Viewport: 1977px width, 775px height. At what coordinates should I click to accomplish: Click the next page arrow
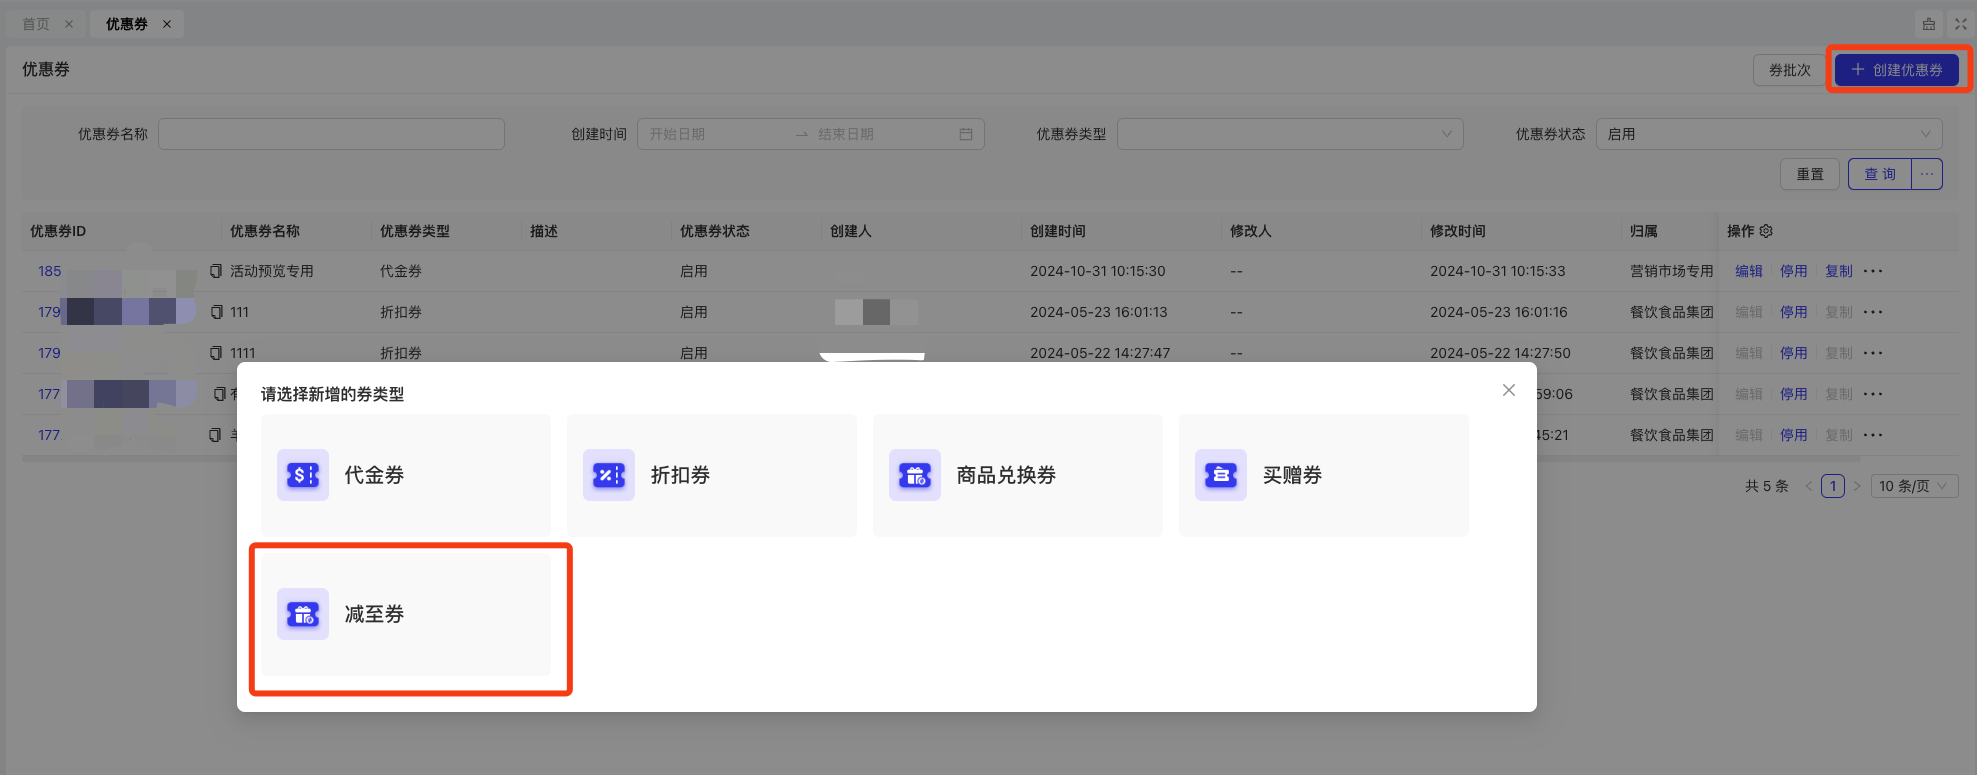(1857, 486)
